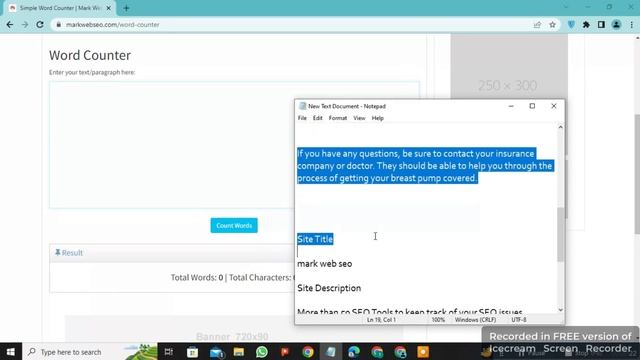Image resolution: width=640 pixels, height=360 pixels.
Task: Bookmark this page with the star icon
Action: click(552, 24)
